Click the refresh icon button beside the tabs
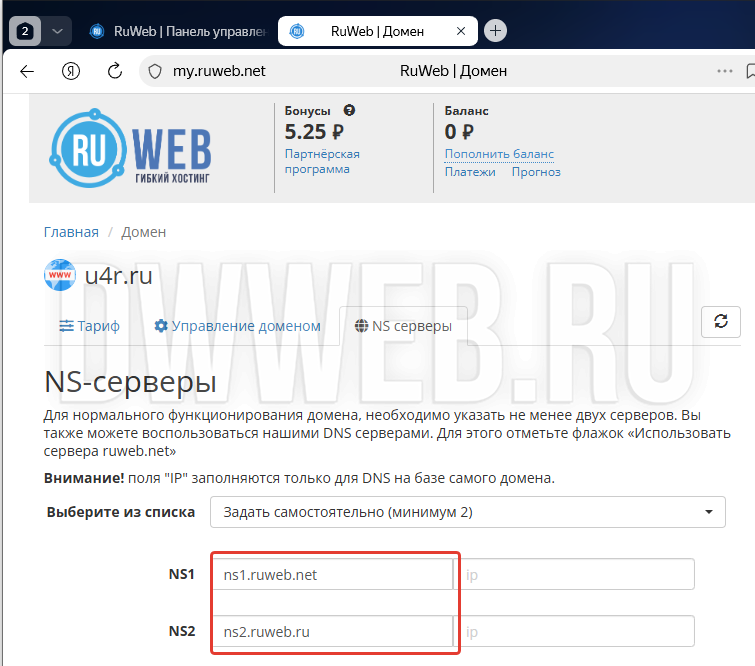This screenshot has width=755, height=666. (x=720, y=322)
